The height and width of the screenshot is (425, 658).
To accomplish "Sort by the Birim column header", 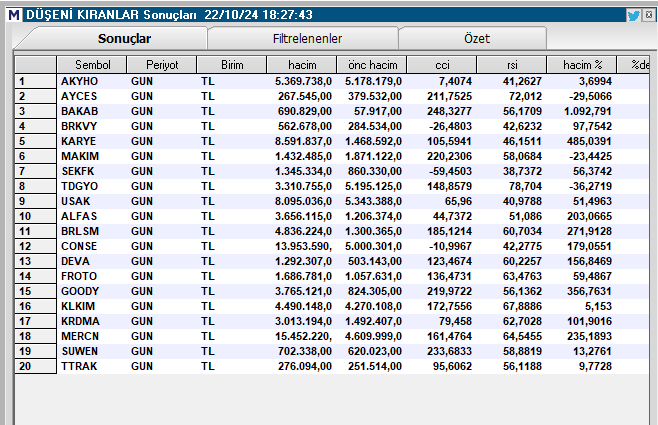I will tap(232, 65).
